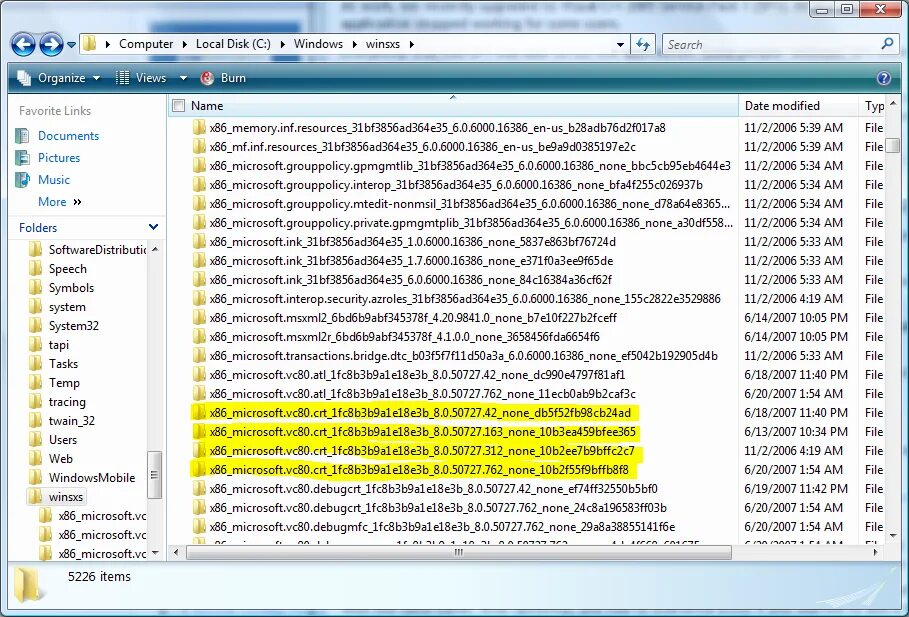Open the Views dropdown arrow

point(183,78)
